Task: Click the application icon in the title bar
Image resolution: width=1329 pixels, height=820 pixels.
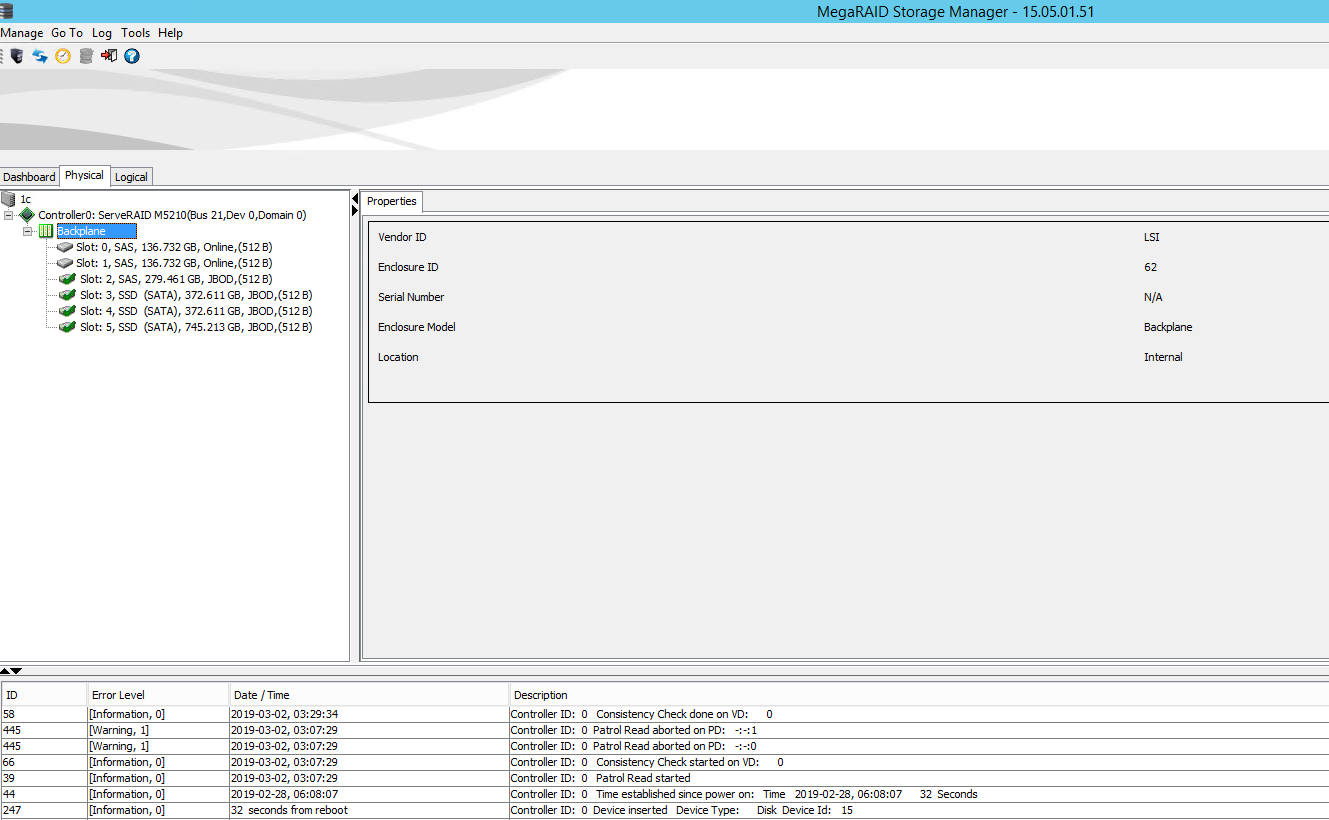Action: coord(7,11)
